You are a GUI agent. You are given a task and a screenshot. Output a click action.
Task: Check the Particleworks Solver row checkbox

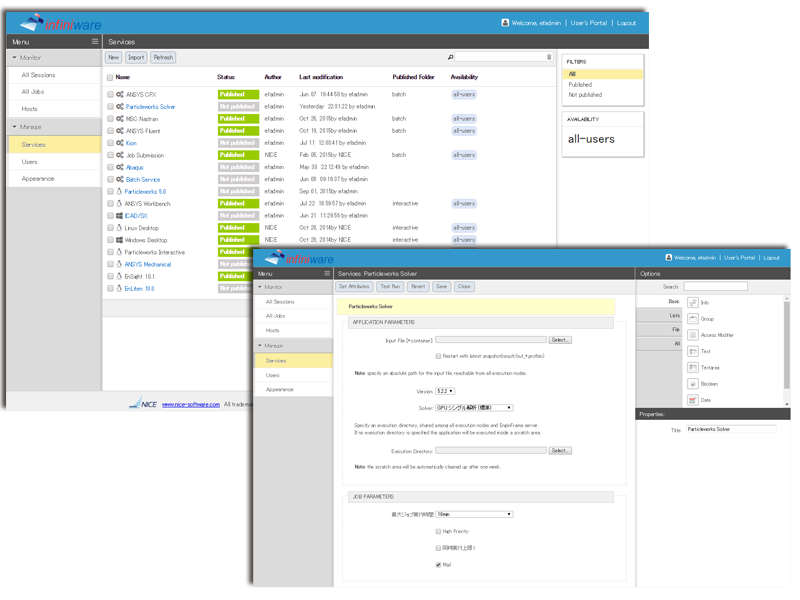click(110, 107)
